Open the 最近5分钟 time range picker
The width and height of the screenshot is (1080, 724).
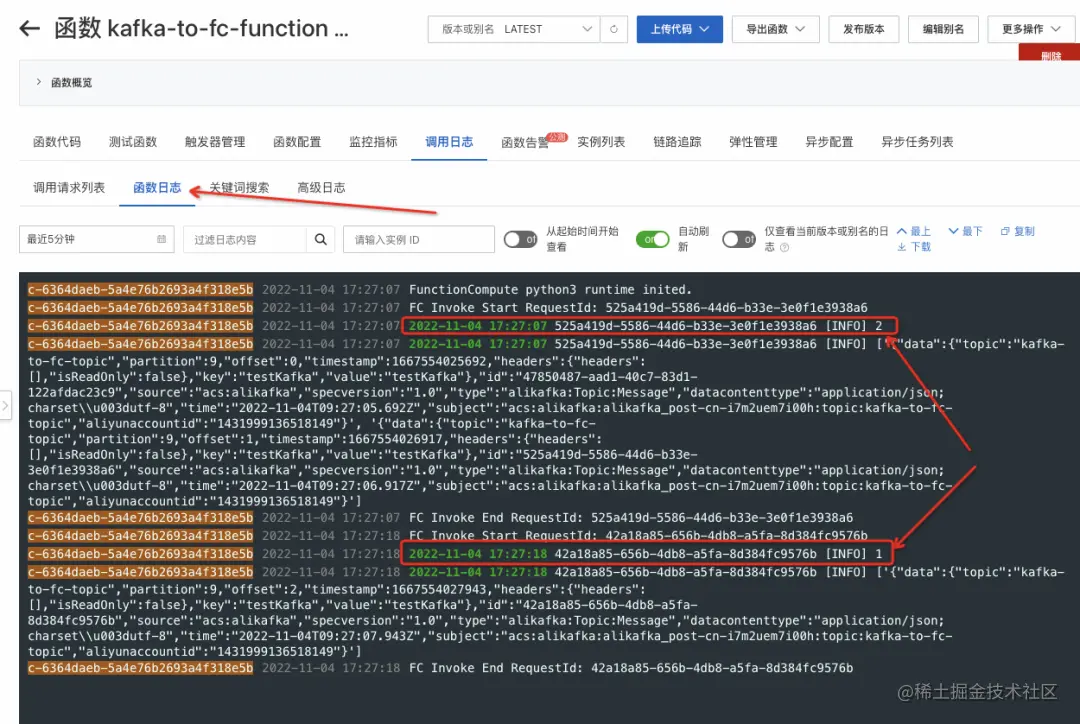coord(96,239)
